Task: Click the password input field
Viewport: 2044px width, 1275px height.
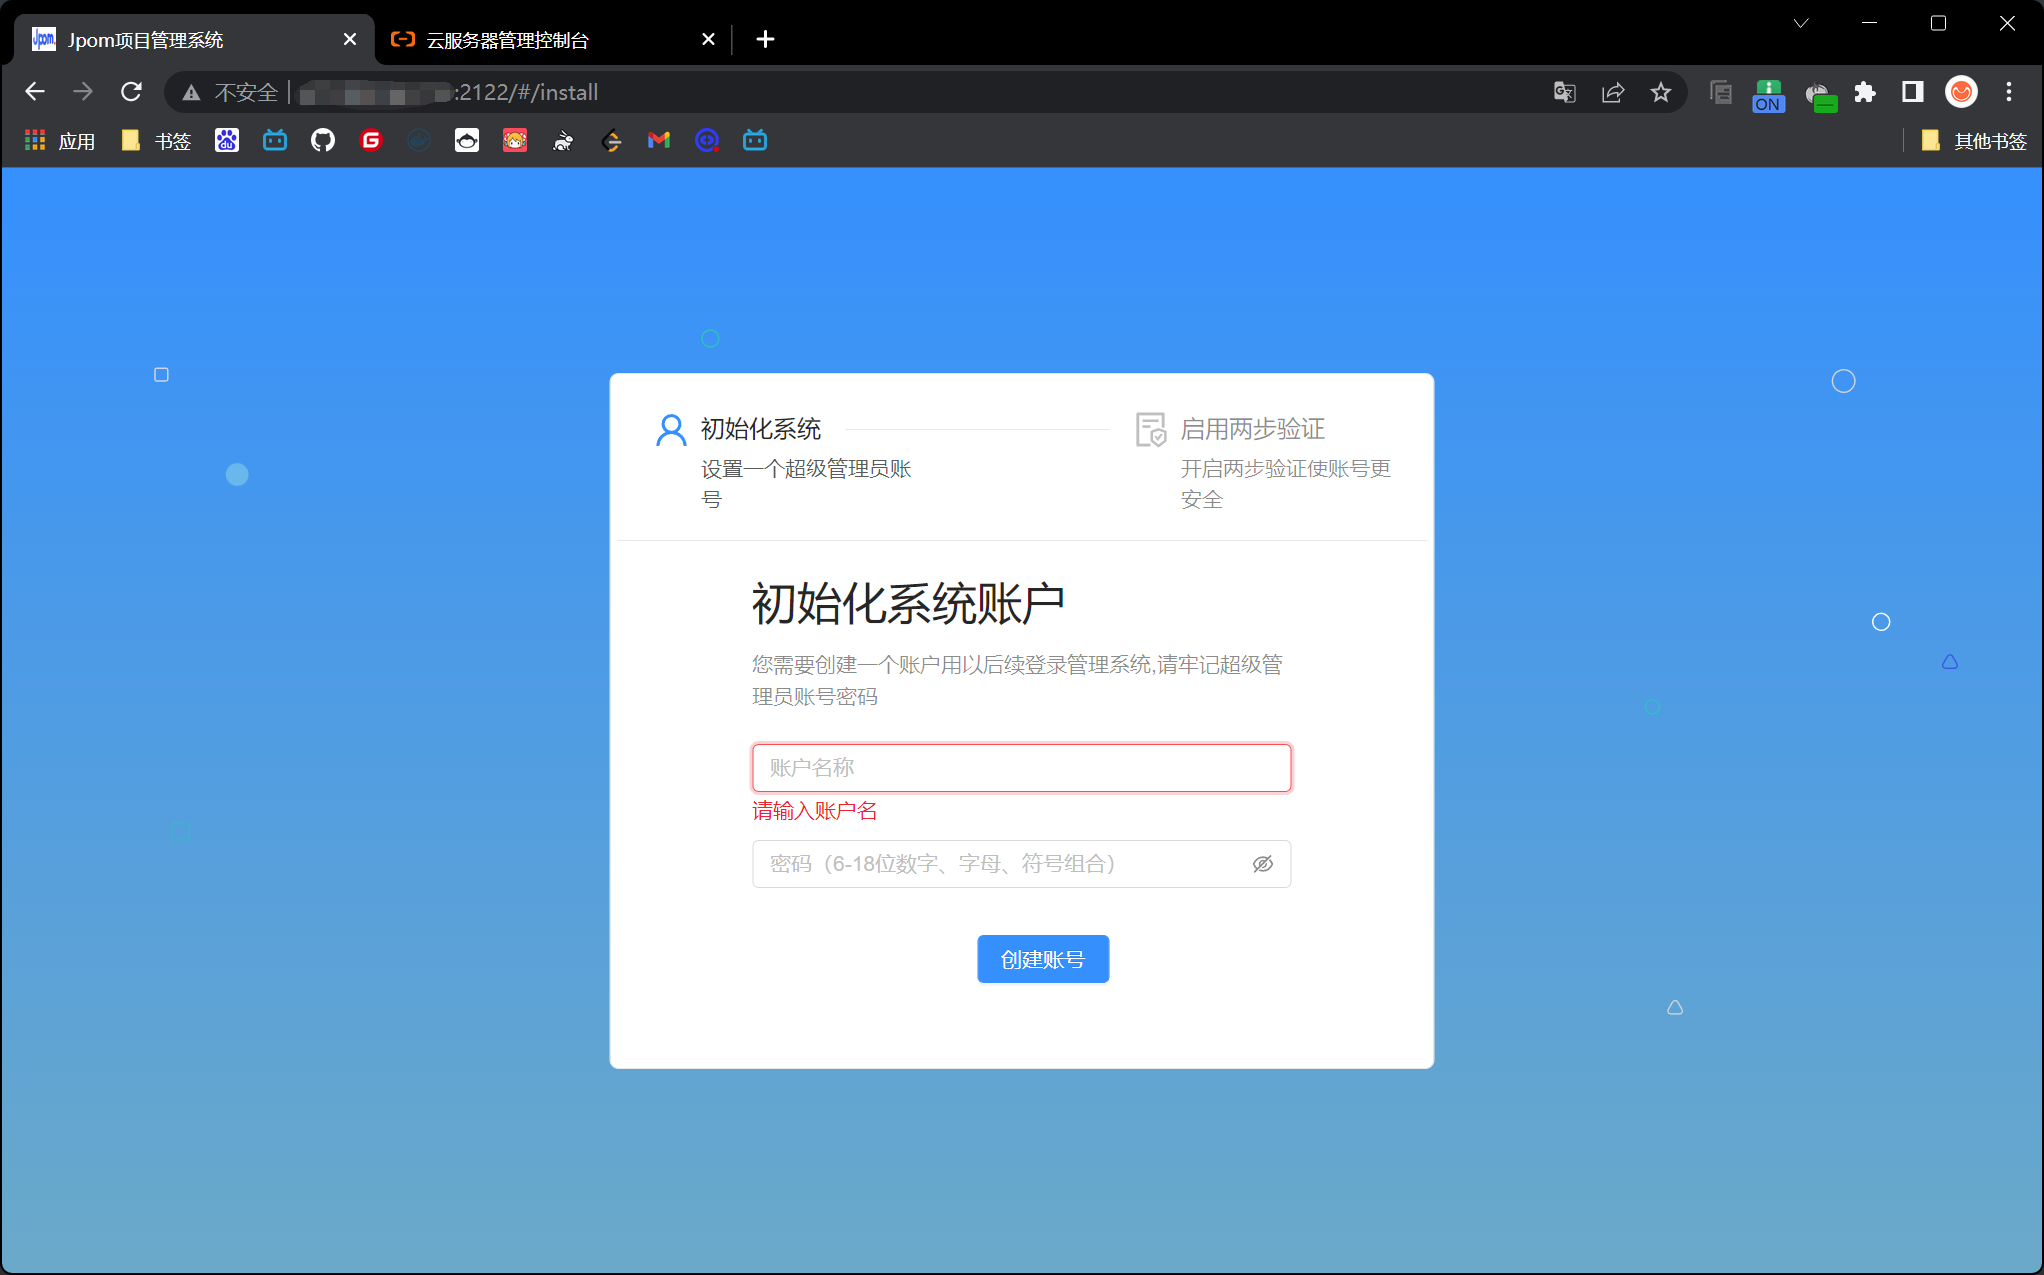Action: click(x=1000, y=864)
